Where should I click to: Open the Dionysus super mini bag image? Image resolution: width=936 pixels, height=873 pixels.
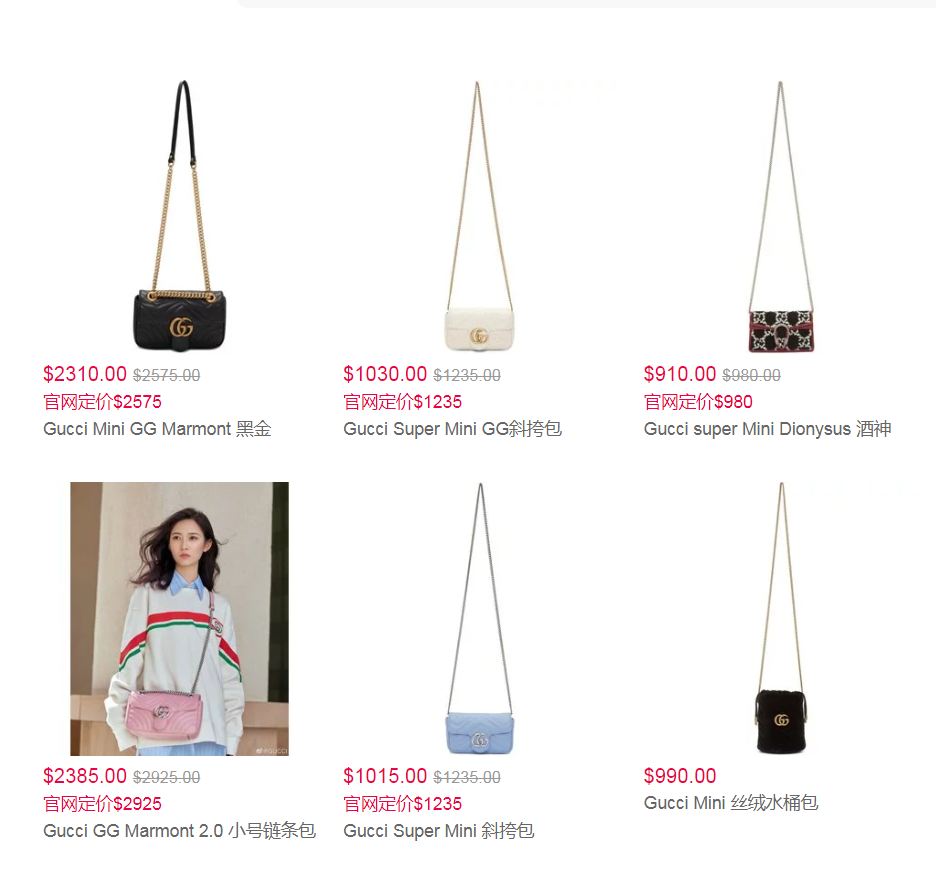click(x=781, y=216)
